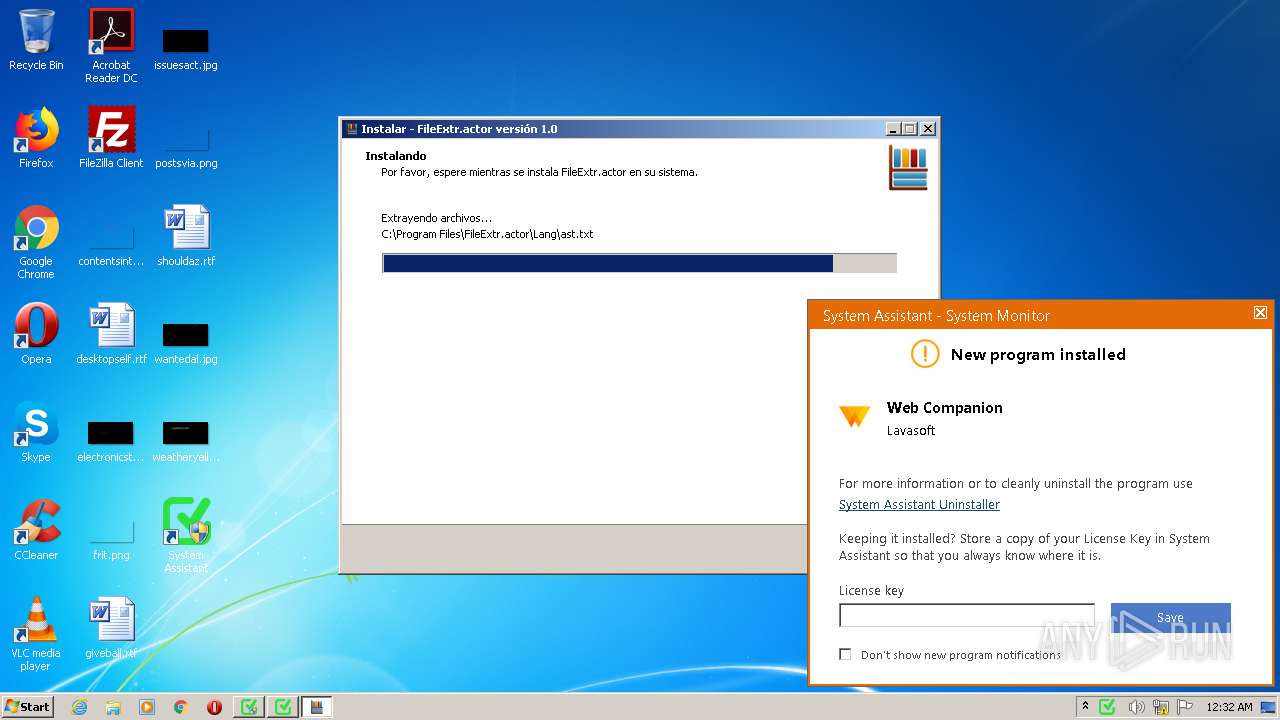
Task: Select wantedal.jpg image file
Action: point(186,343)
